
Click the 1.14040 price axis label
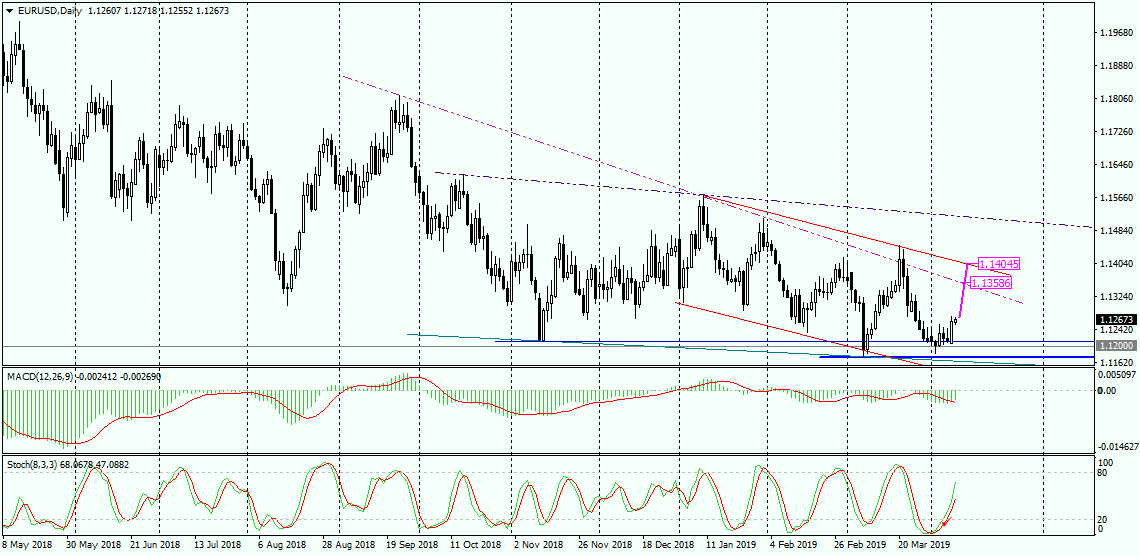click(x=1118, y=264)
